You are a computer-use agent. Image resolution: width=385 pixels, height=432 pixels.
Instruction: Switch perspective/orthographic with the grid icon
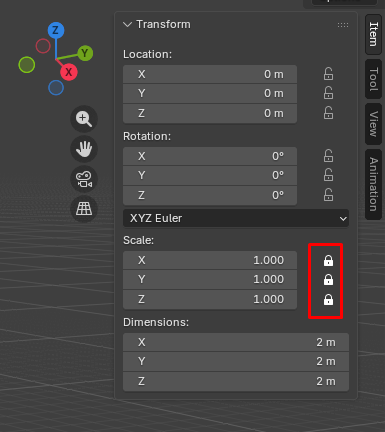pos(84,209)
